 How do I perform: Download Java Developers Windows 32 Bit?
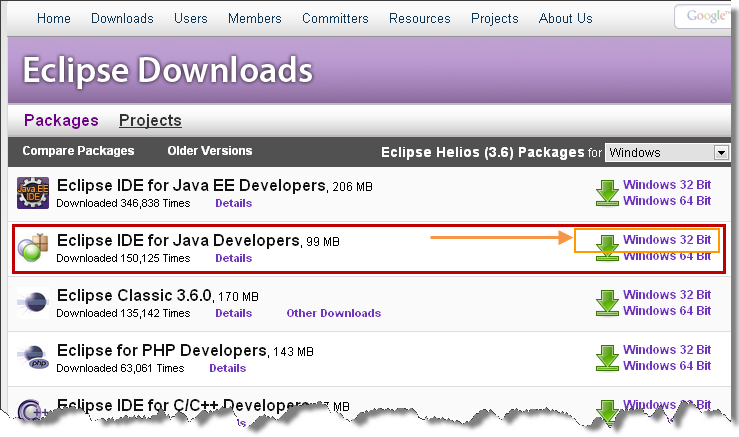(x=667, y=239)
